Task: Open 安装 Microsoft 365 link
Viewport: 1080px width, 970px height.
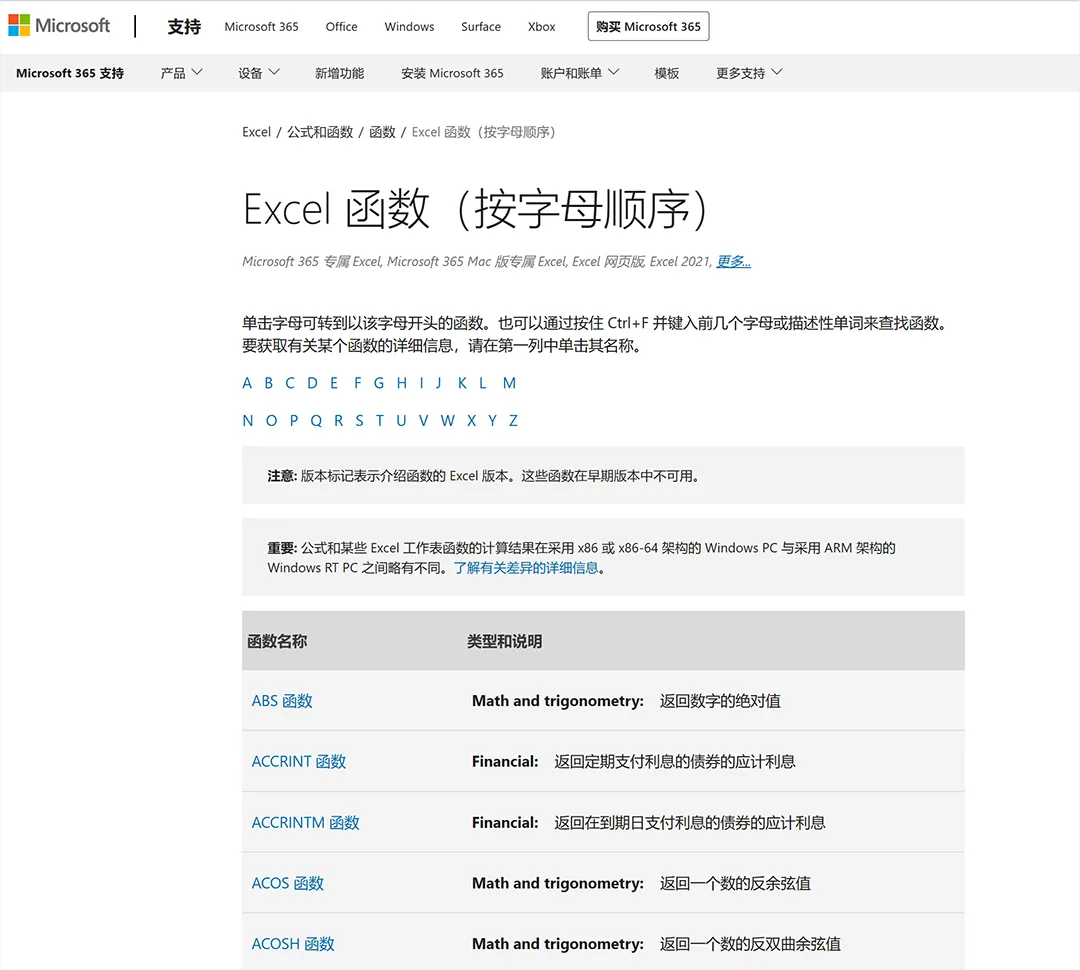Action: pos(452,73)
